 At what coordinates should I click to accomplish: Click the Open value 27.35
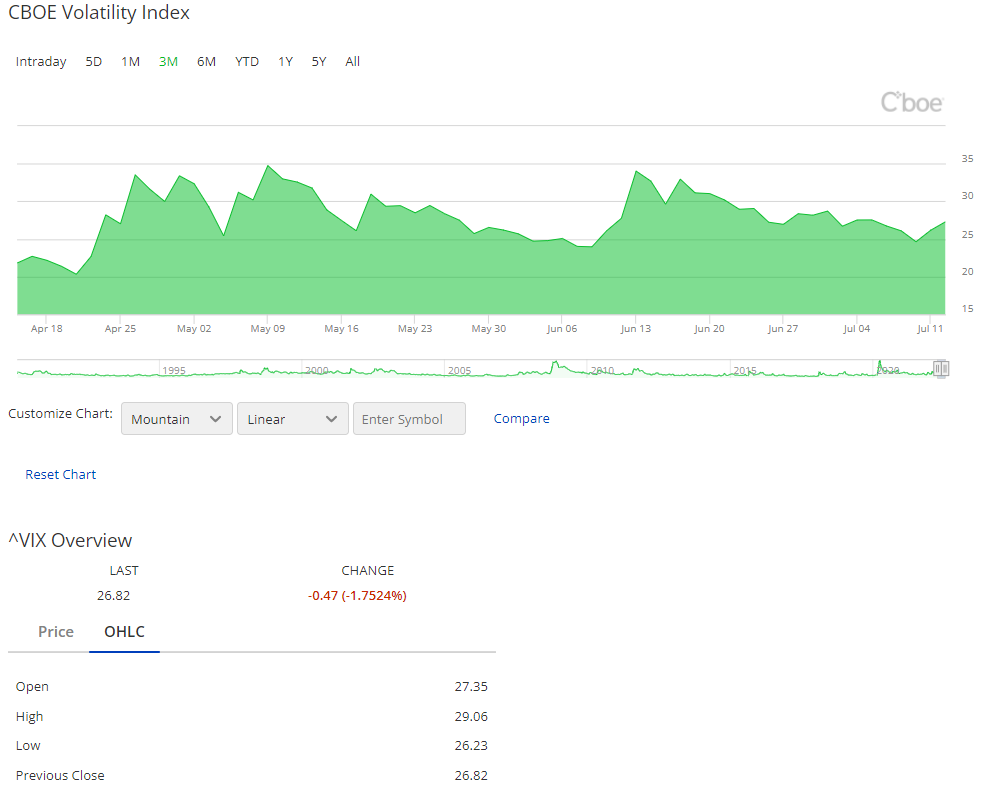(x=471, y=687)
